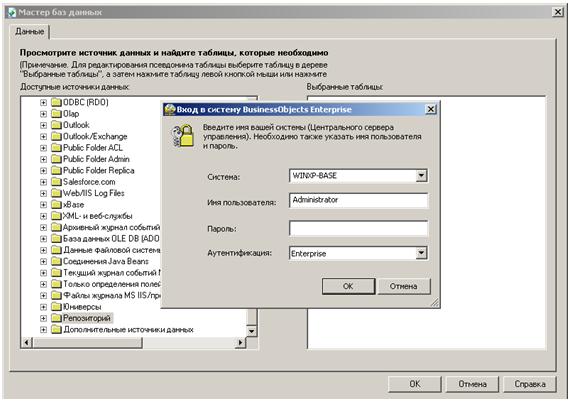Expand the Репозиторий node

[43, 318]
